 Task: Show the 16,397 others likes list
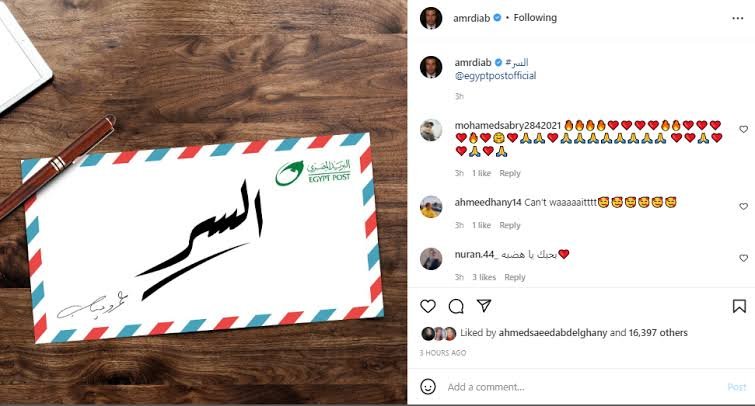pos(658,333)
